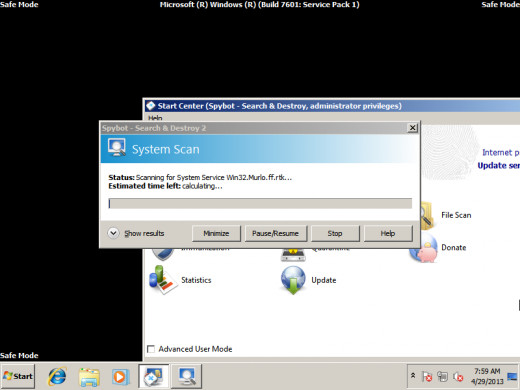Screen dimensions: 520x390
Task: Close the Spybot System Scan dialog
Action: click(412, 128)
